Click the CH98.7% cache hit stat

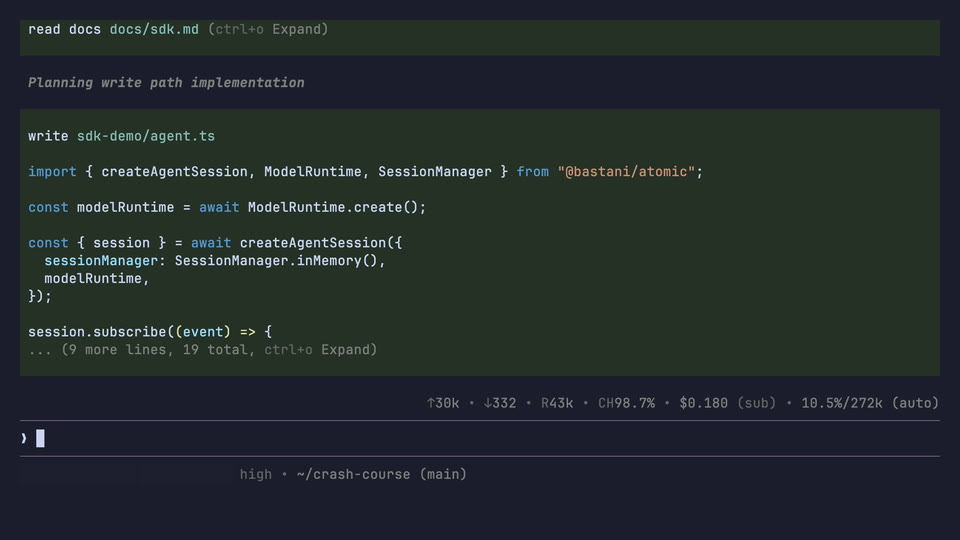point(626,403)
